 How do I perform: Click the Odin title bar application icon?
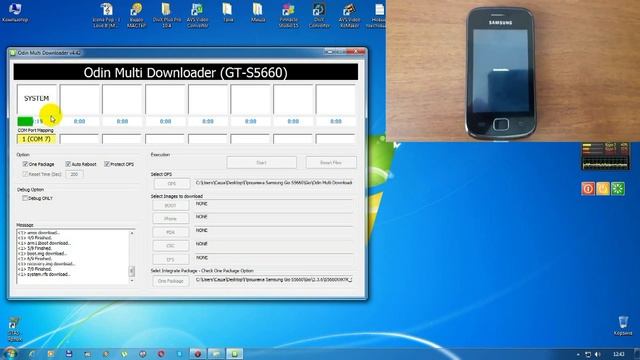pos(13,53)
